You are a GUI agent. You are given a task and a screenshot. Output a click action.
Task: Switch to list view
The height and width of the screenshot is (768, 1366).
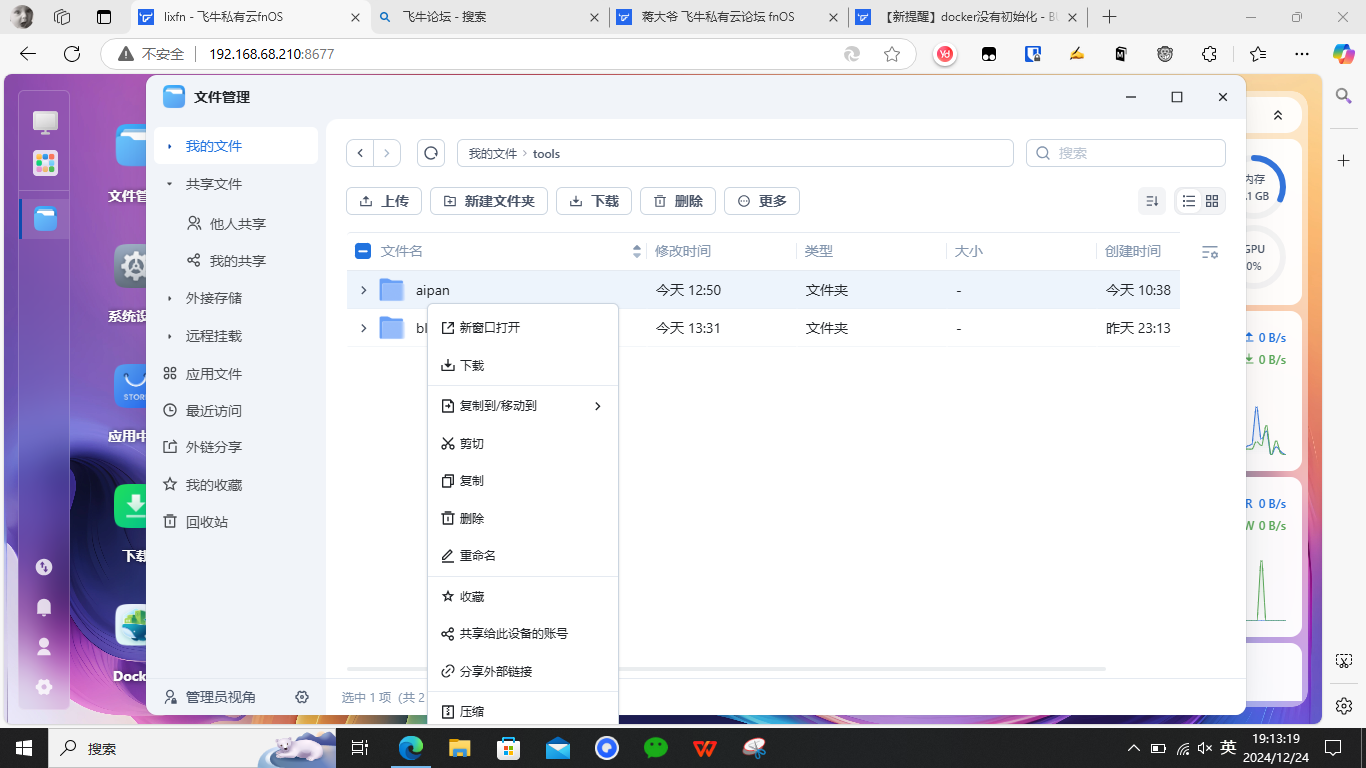coord(1188,201)
